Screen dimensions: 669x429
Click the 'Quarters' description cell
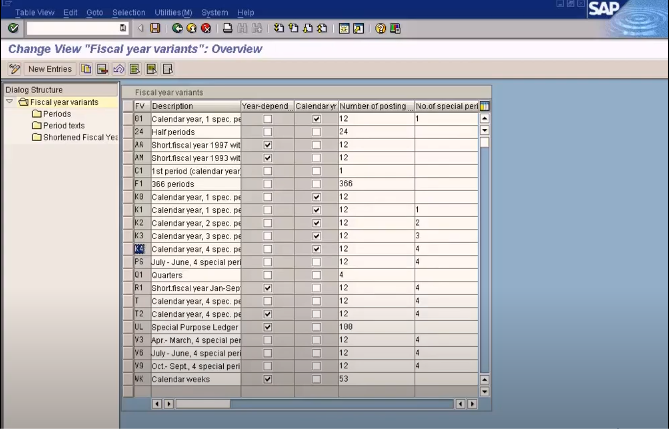[x=196, y=275]
